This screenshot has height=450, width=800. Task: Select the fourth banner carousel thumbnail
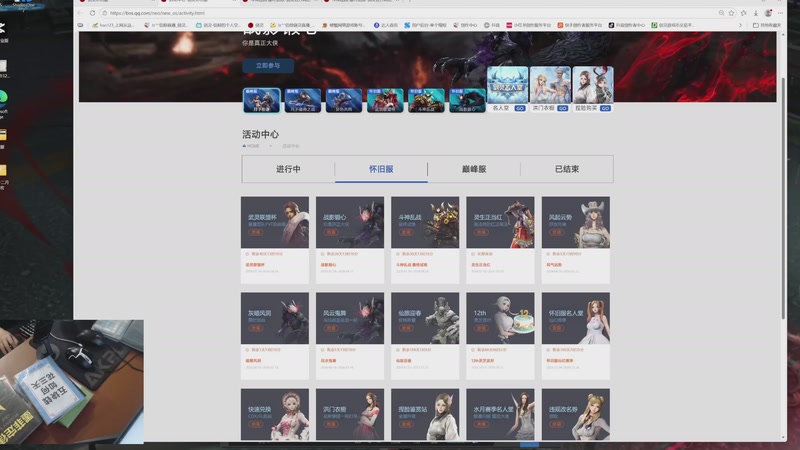click(x=385, y=100)
